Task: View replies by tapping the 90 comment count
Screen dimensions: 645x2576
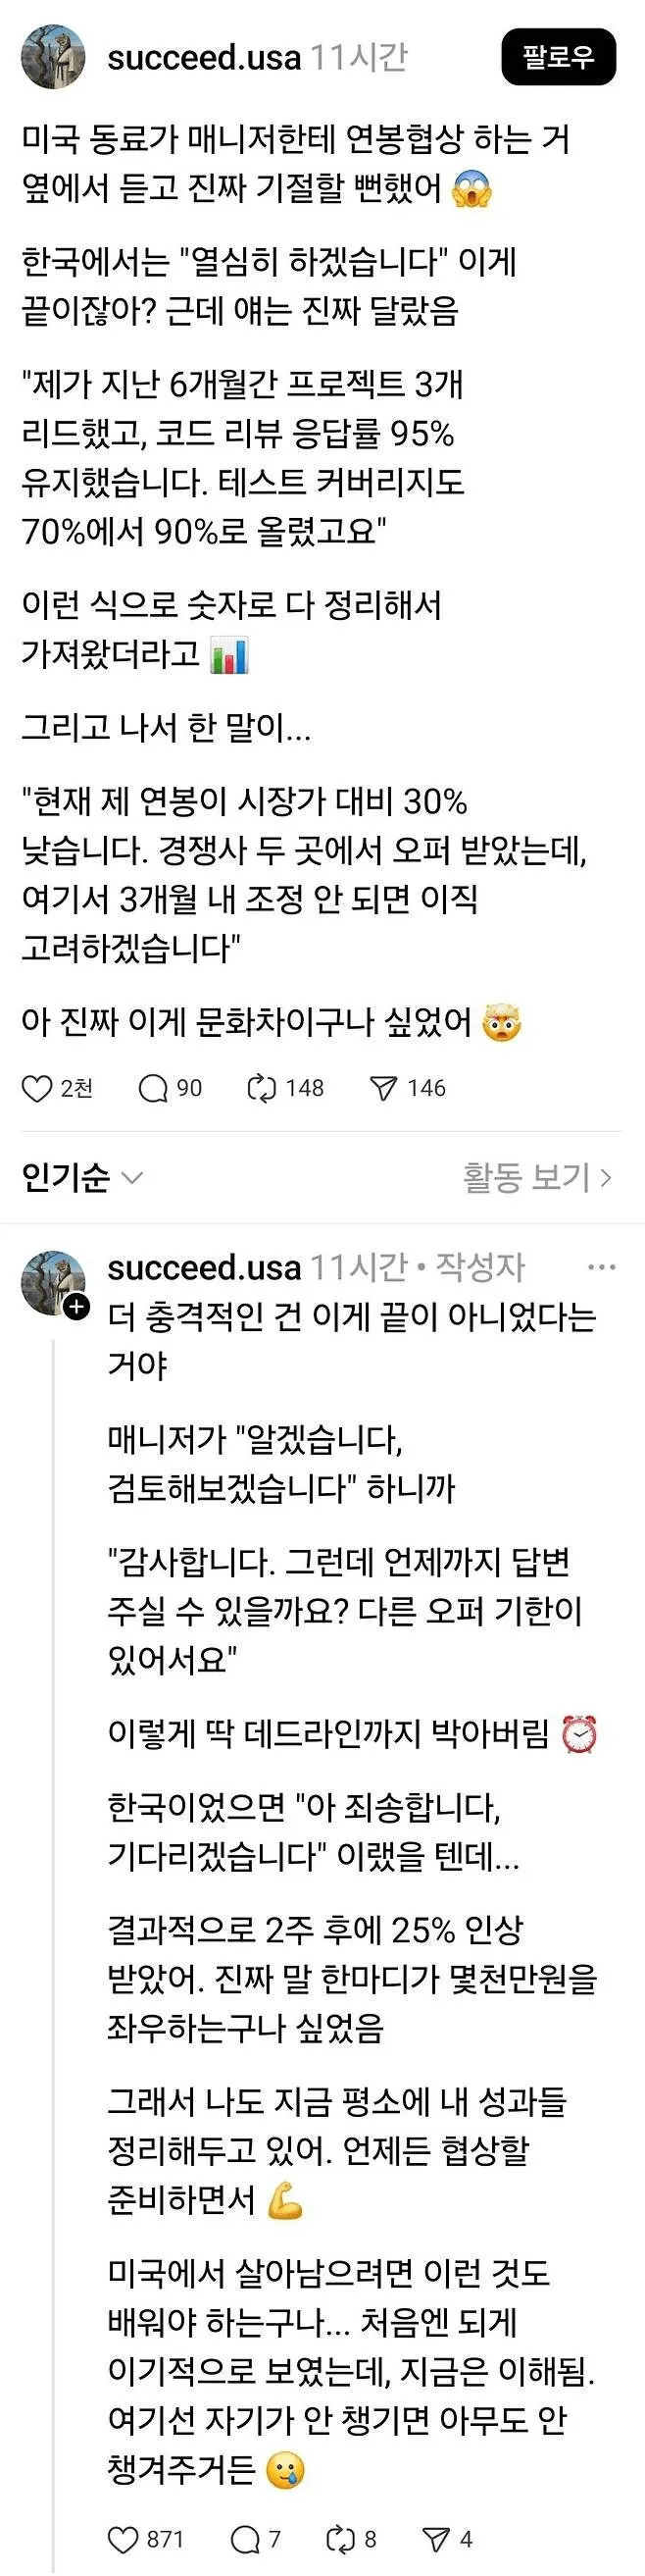Action: point(188,1089)
